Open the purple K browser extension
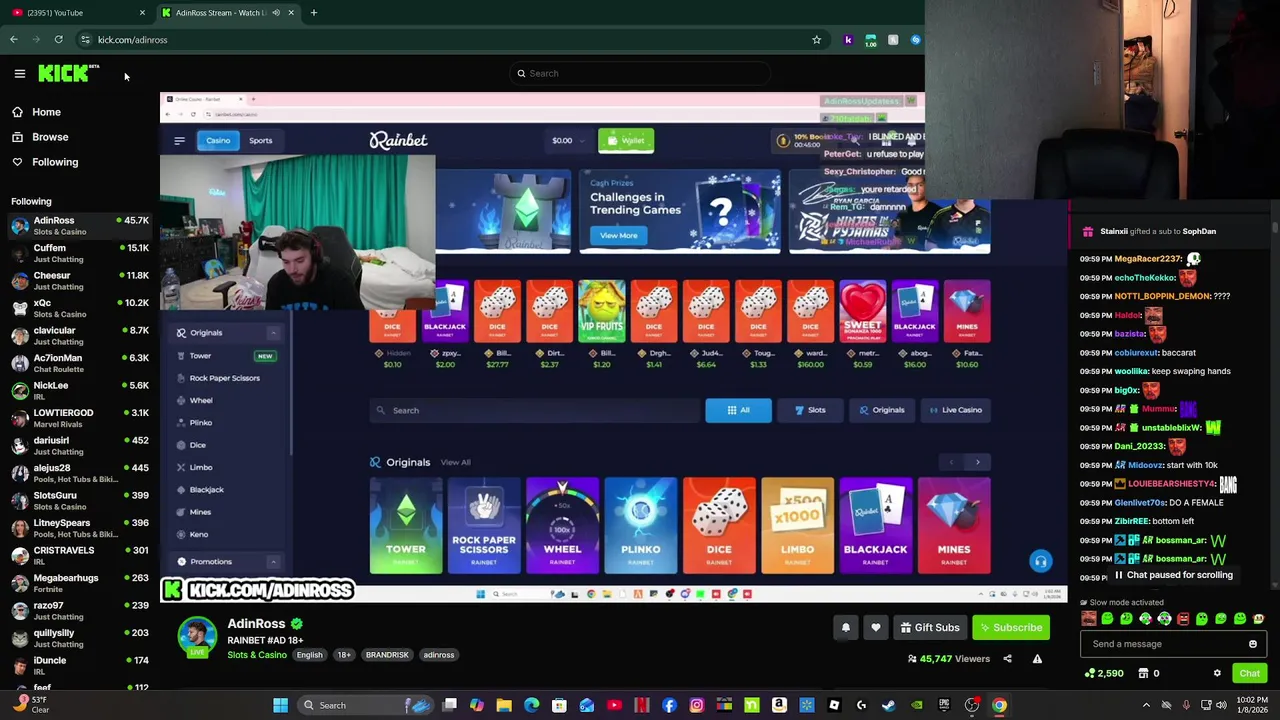The height and width of the screenshot is (720, 1280). point(848,40)
